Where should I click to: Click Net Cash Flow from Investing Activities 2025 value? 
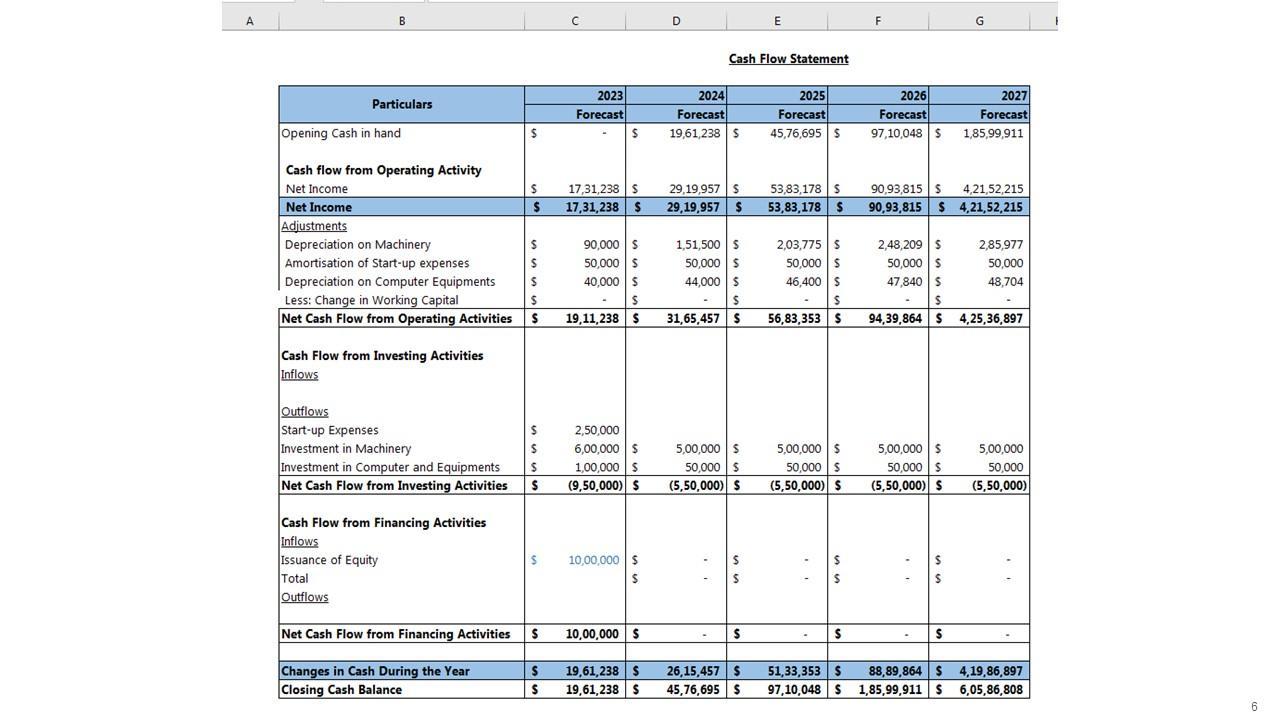coord(797,486)
